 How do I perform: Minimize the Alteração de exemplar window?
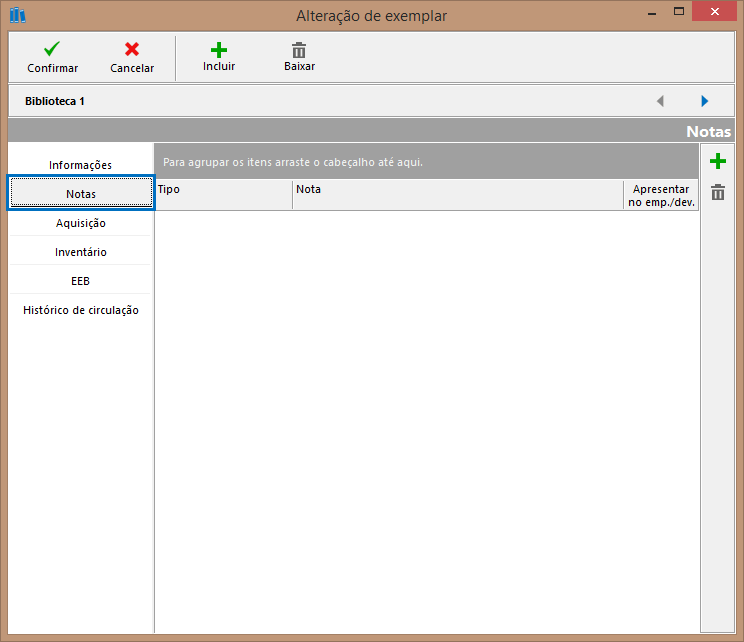coord(652,12)
